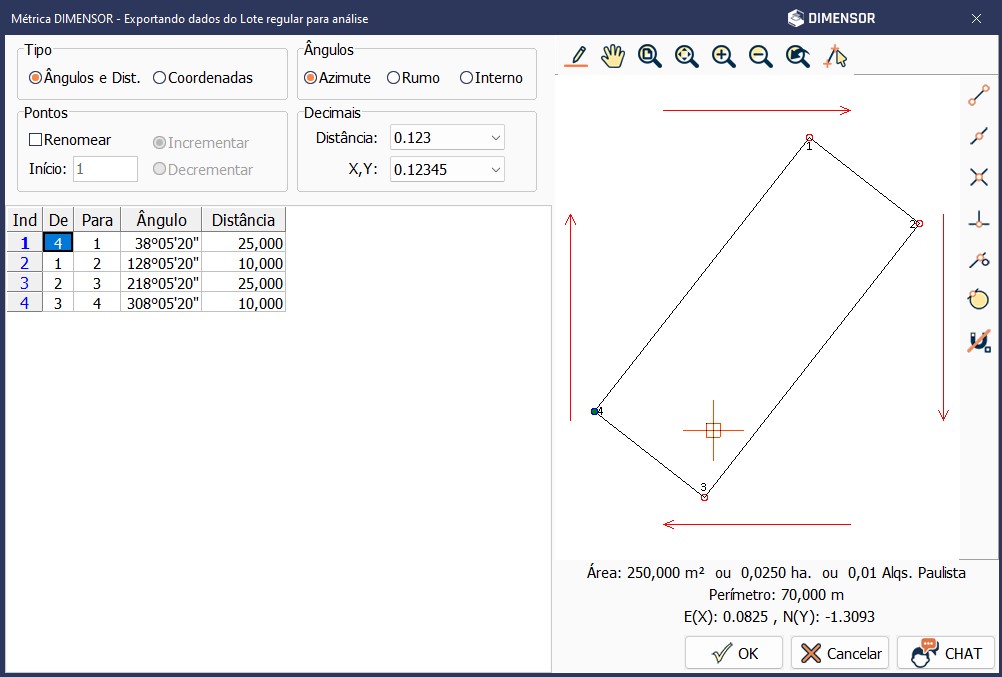1002x677 pixels.
Task: Toggle the magnet snap tool
Action: tap(978, 340)
